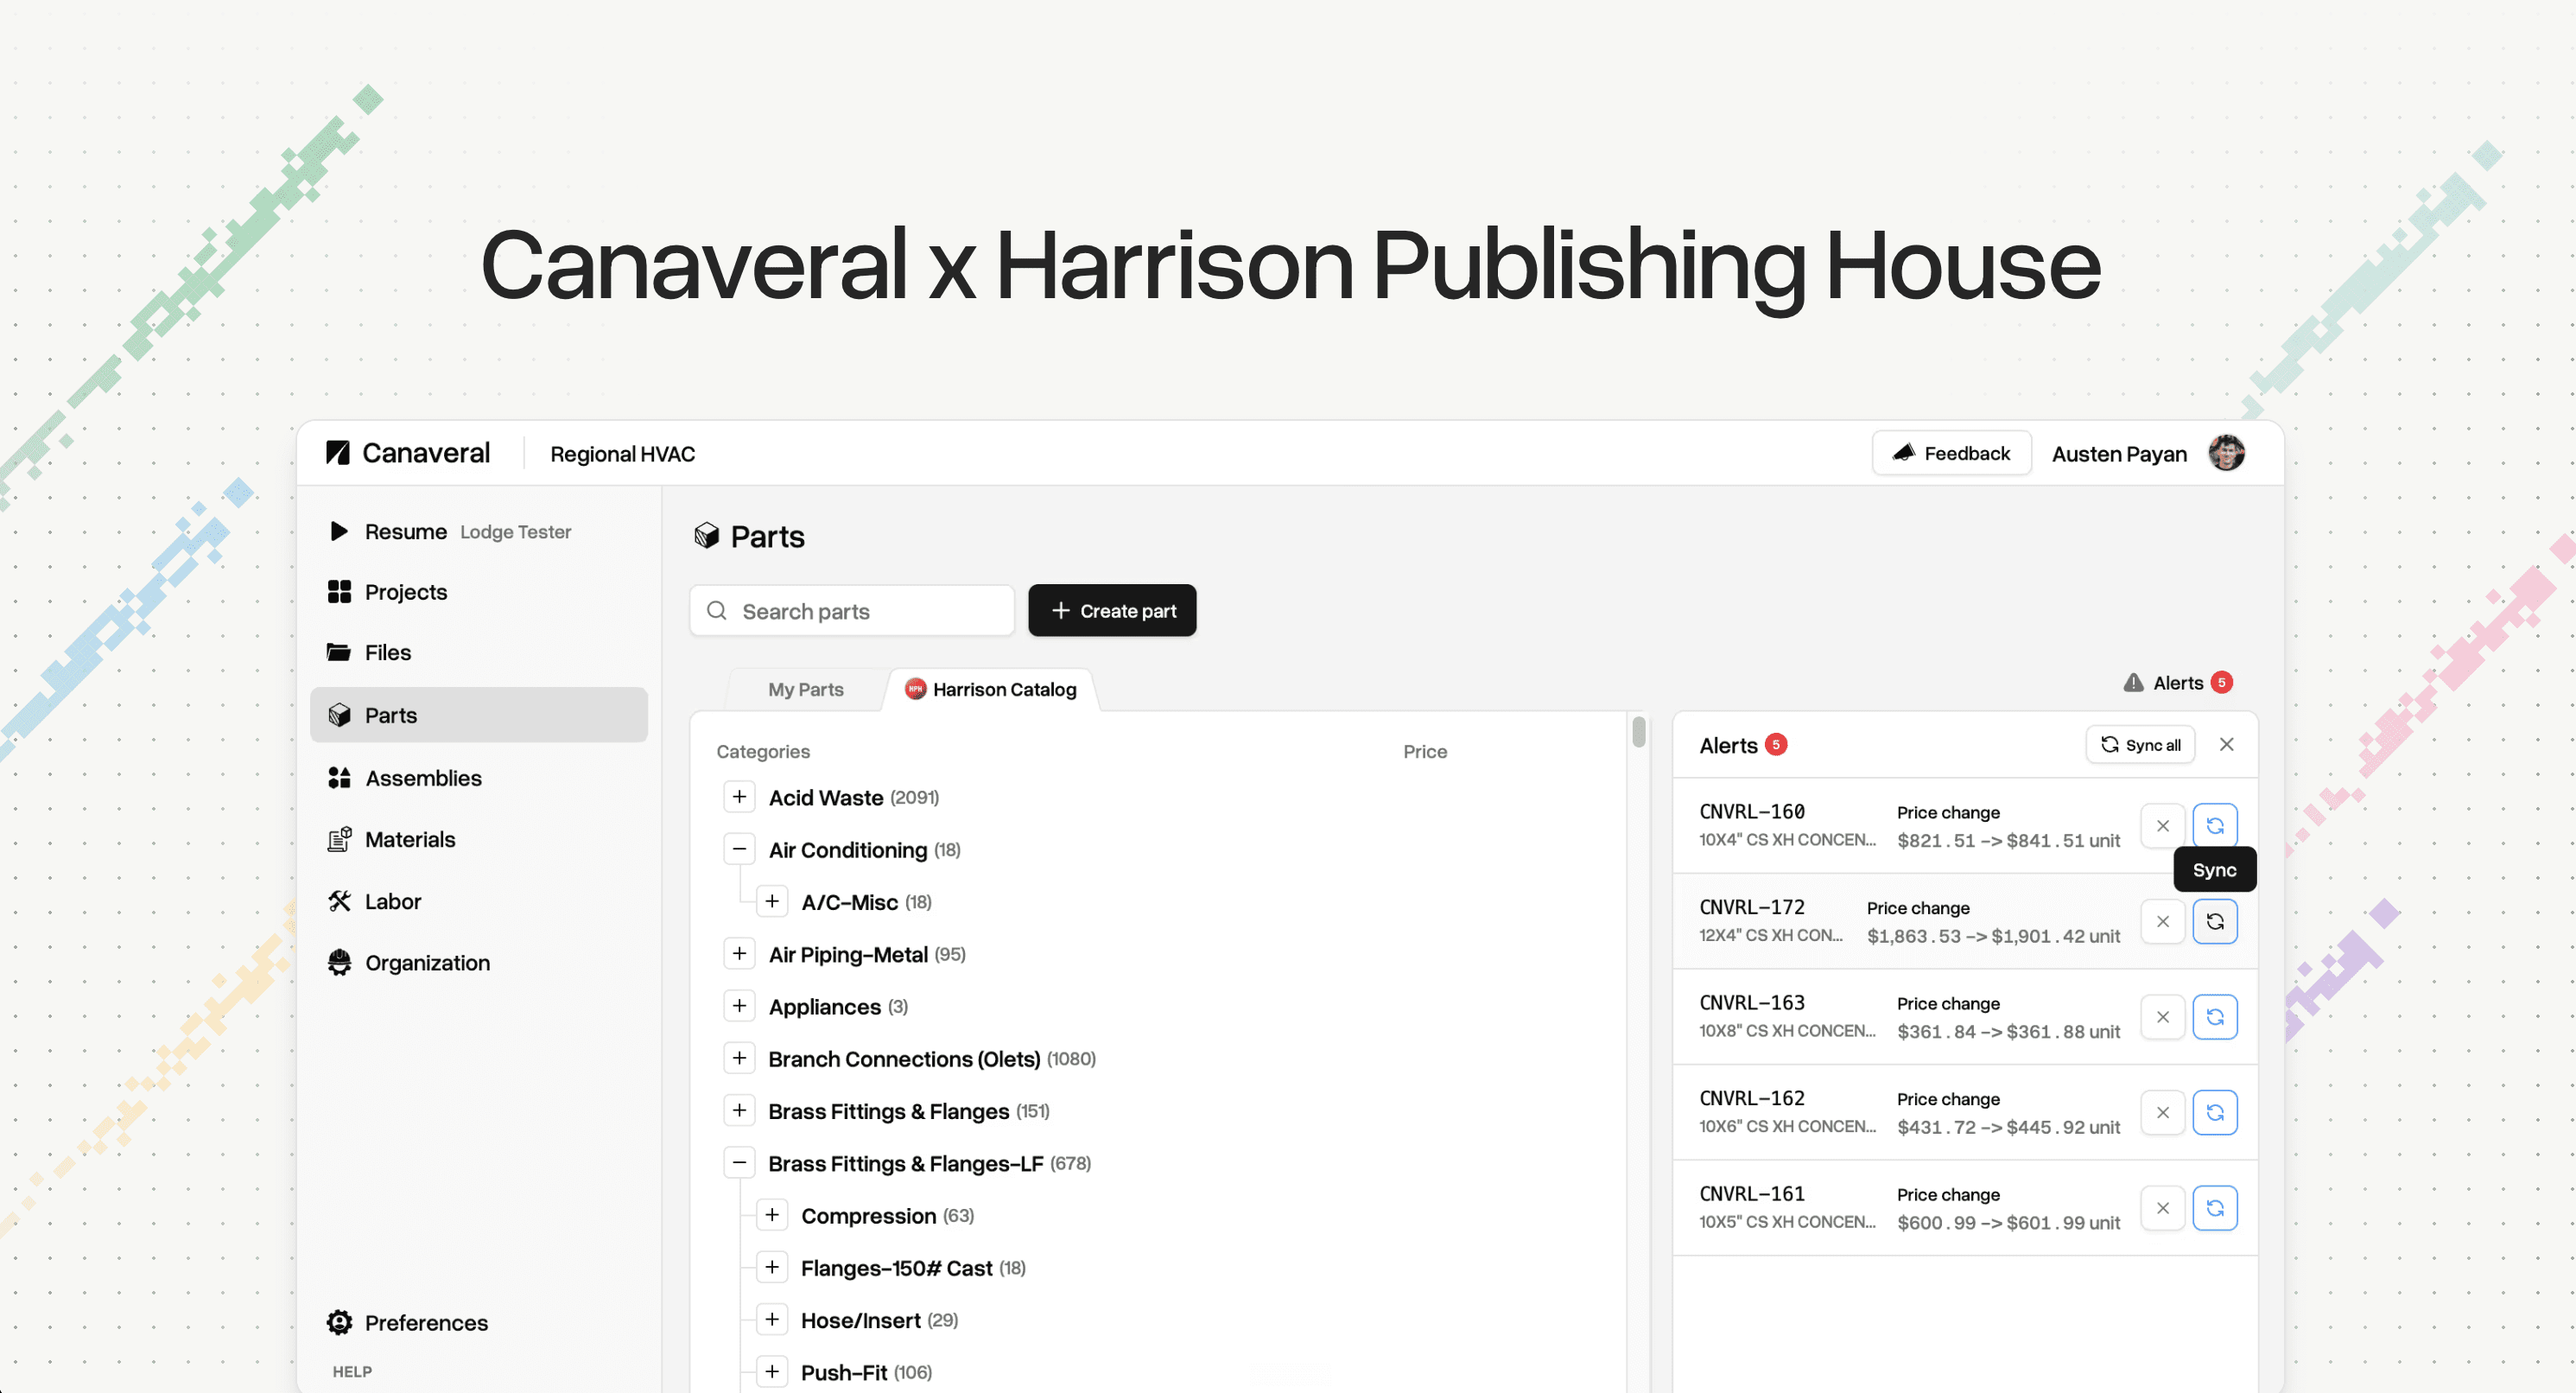The height and width of the screenshot is (1393, 2576).
Task: Expand the Acid Waste category
Action: tap(739, 797)
